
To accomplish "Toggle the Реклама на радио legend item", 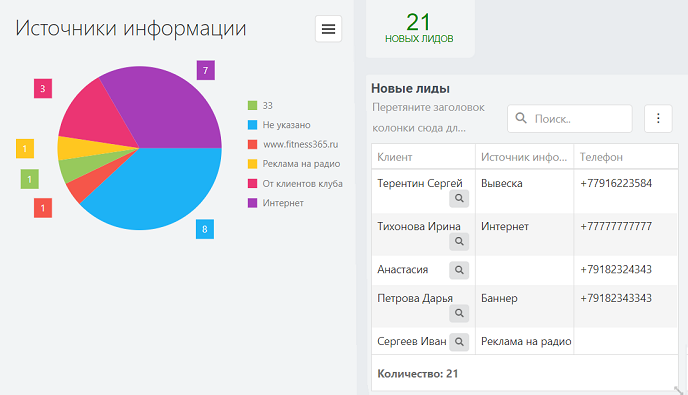I will click(x=294, y=164).
